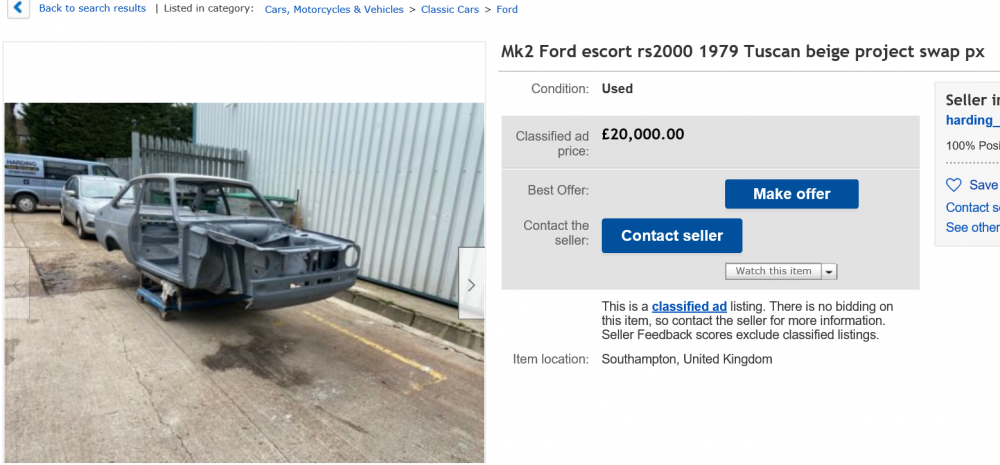Click Watch this item button

tap(774, 271)
